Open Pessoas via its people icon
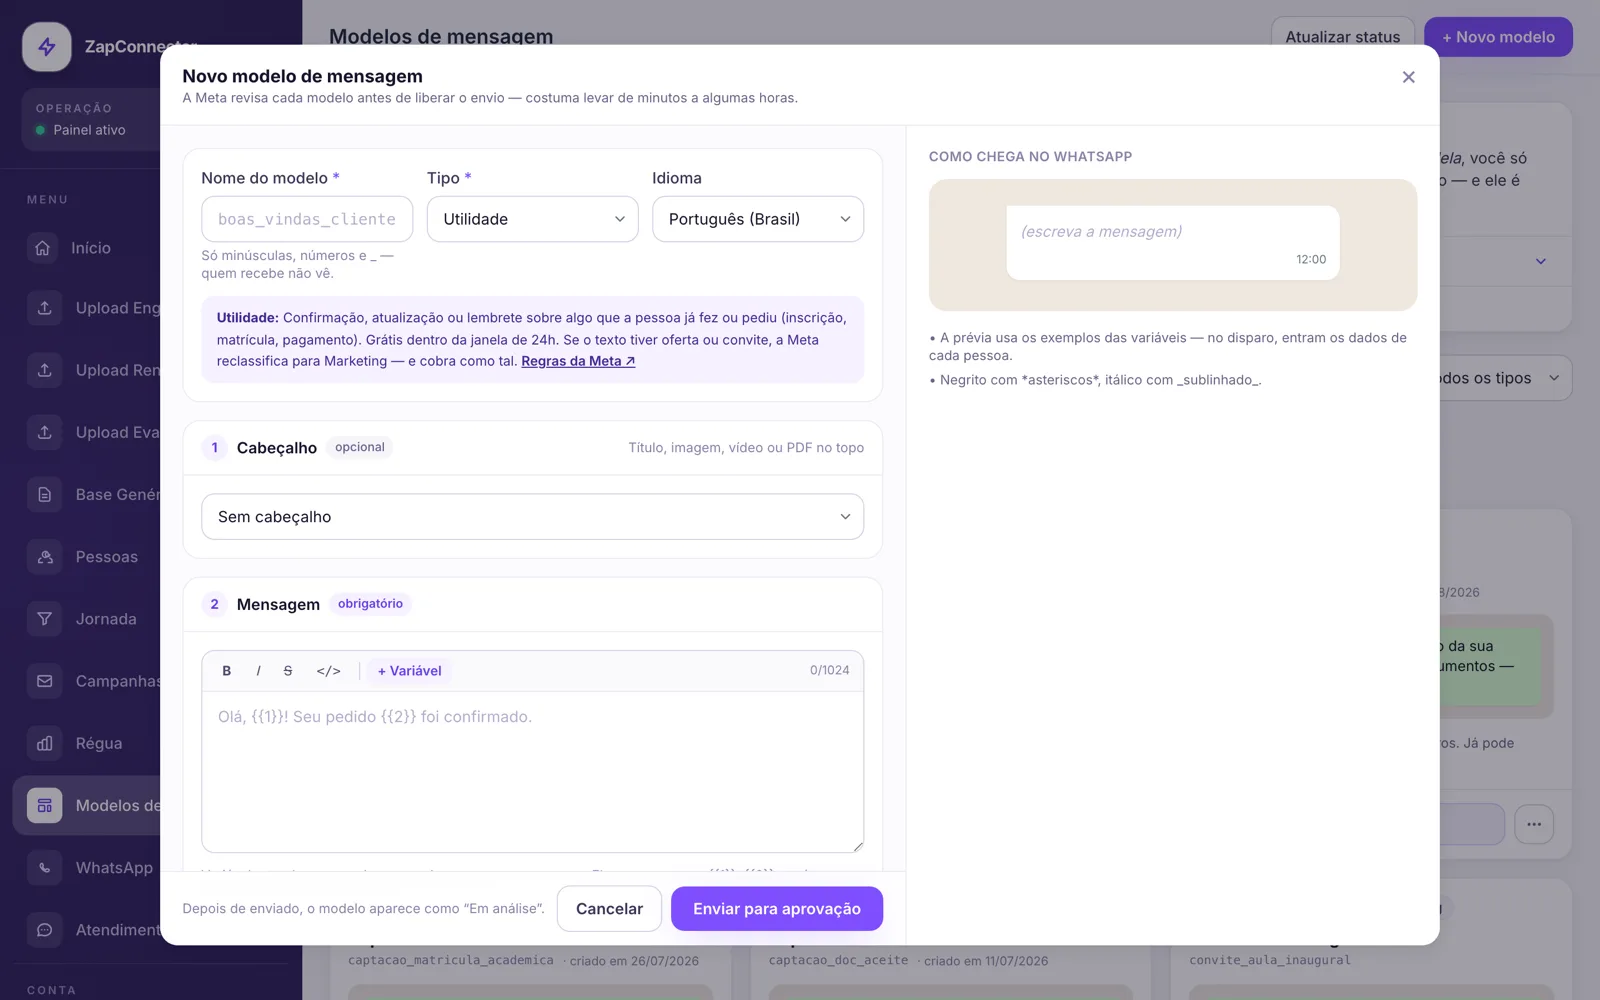Image resolution: width=1600 pixels, height=1000 pixels. click(45, 557)
